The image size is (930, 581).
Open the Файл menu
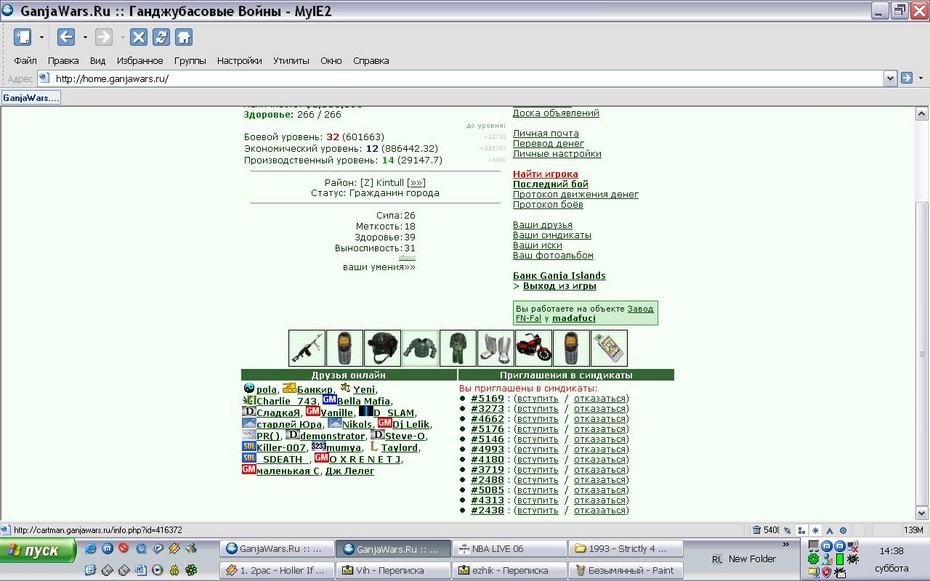point(26,60)
